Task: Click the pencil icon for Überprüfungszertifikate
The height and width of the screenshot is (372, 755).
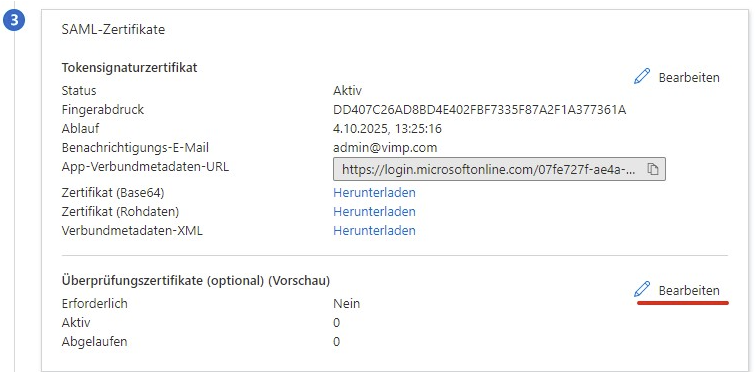Action: point(642,289)
